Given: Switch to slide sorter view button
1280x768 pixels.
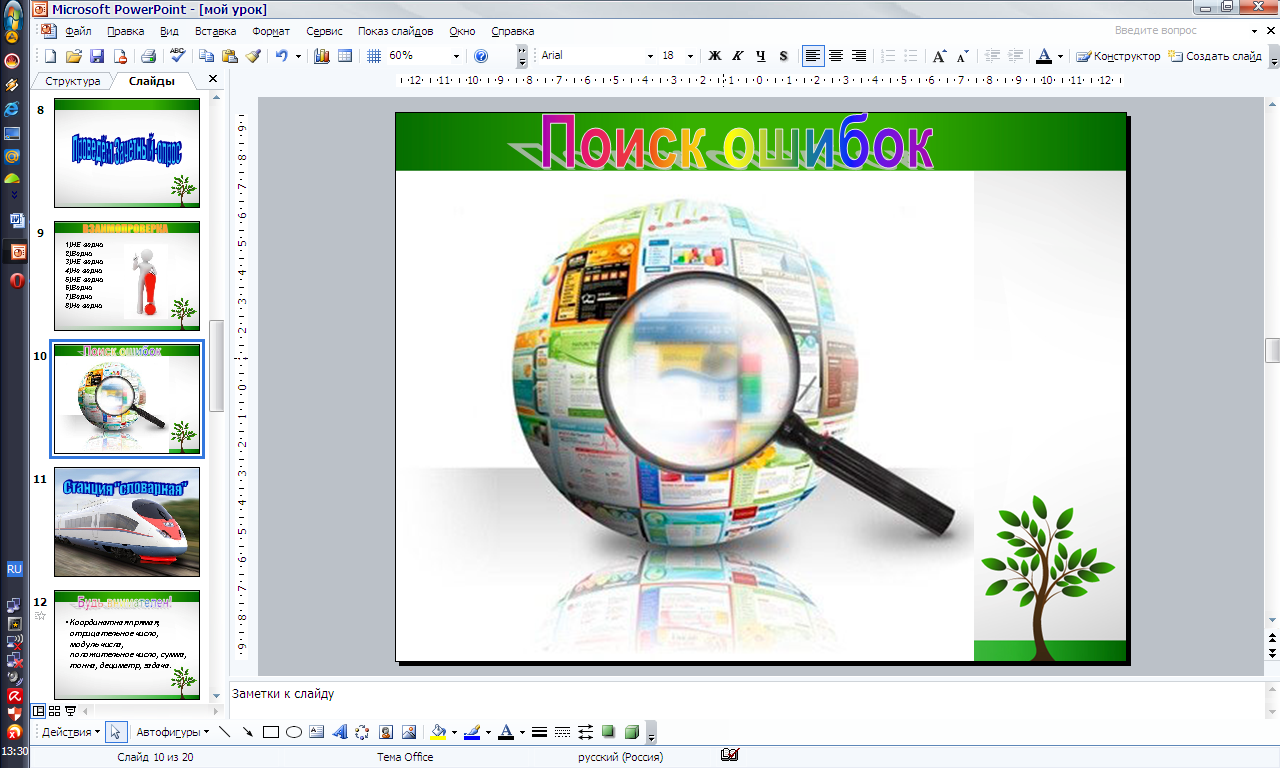Looking at the screenshot, I should click(54, 711).
